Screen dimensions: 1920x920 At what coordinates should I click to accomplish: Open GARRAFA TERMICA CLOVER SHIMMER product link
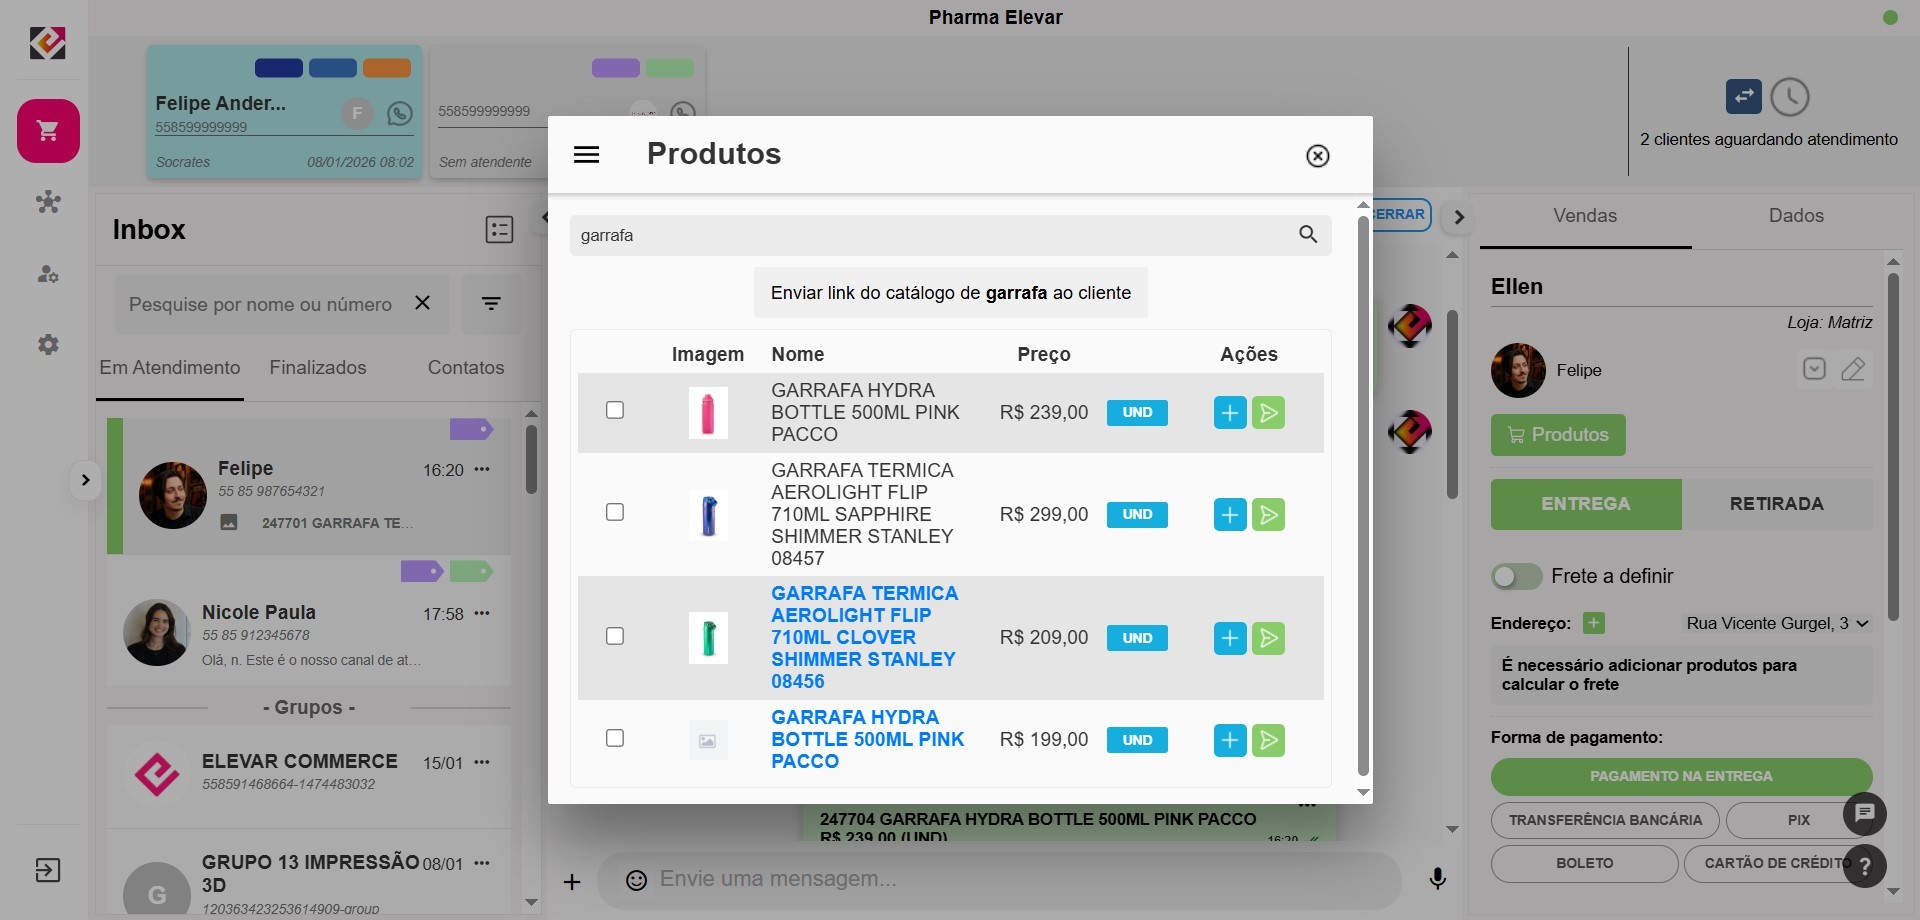[865, 637]
